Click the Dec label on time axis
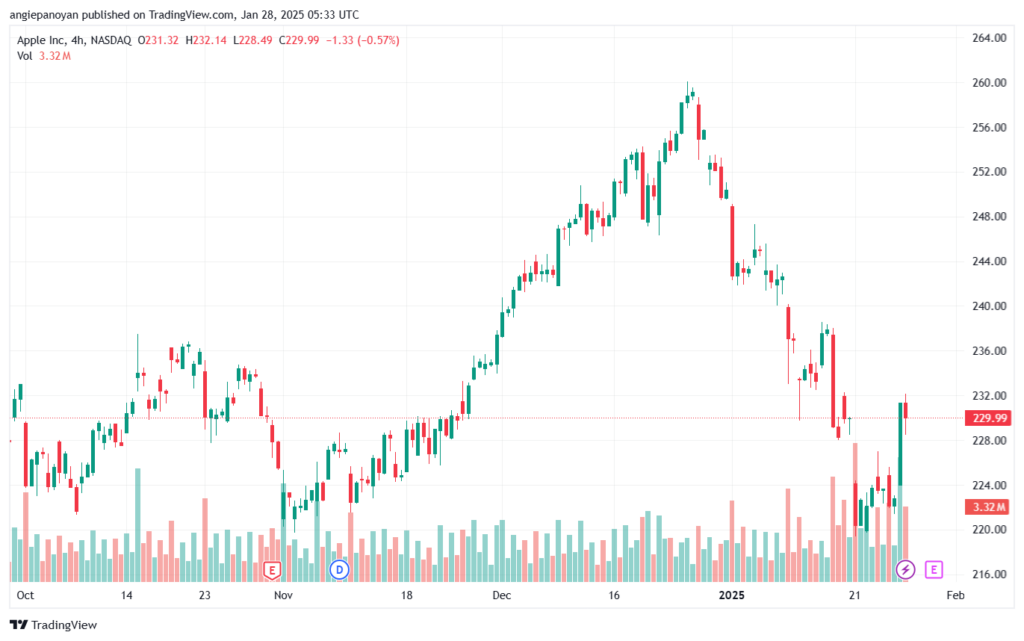Viewport: 1024px width, 641px height. point(502,595)
